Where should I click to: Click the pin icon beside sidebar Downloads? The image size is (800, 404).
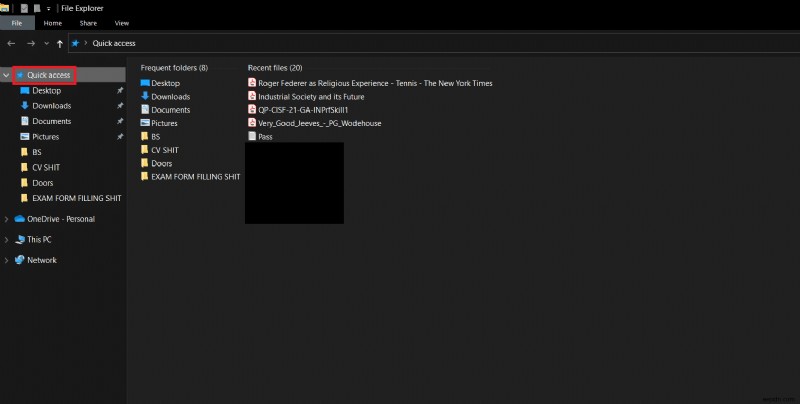coord(120,106)
